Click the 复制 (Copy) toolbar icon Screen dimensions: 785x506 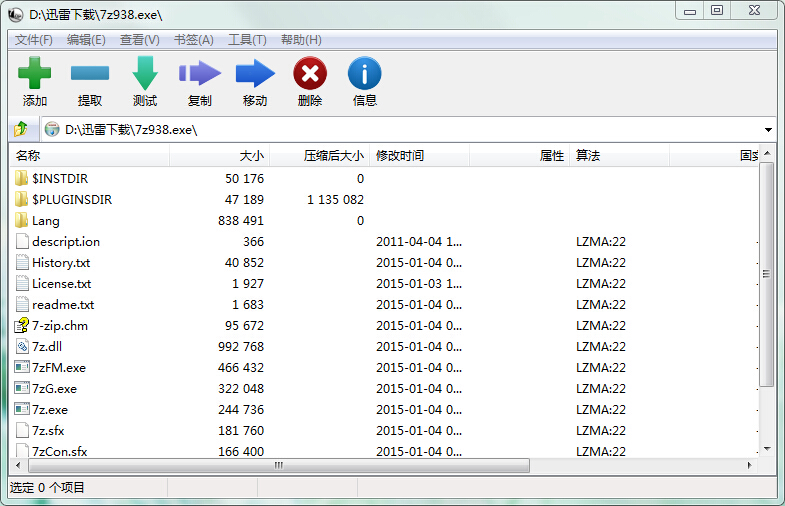click(200, 73)
